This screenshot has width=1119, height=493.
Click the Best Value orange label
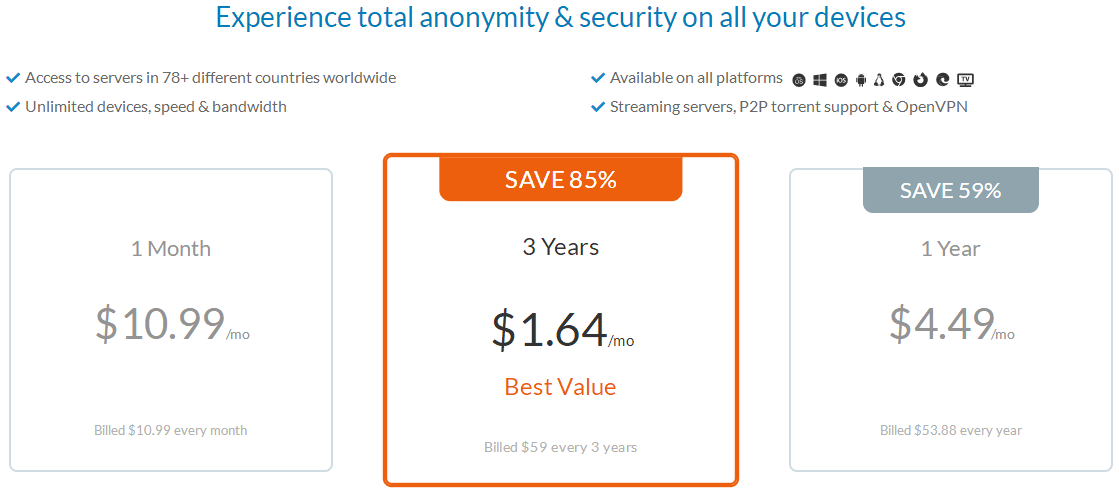[x=560, y=386]
